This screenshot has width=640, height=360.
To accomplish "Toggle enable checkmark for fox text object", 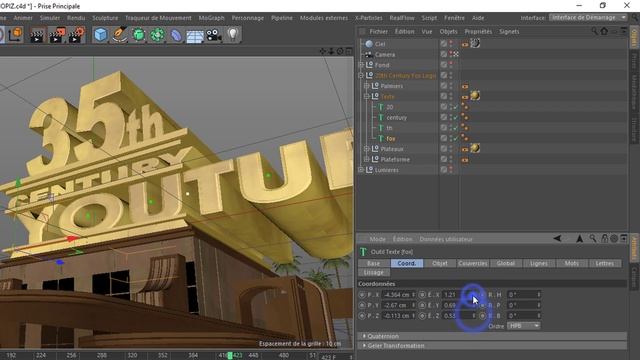I will (456, 139).
